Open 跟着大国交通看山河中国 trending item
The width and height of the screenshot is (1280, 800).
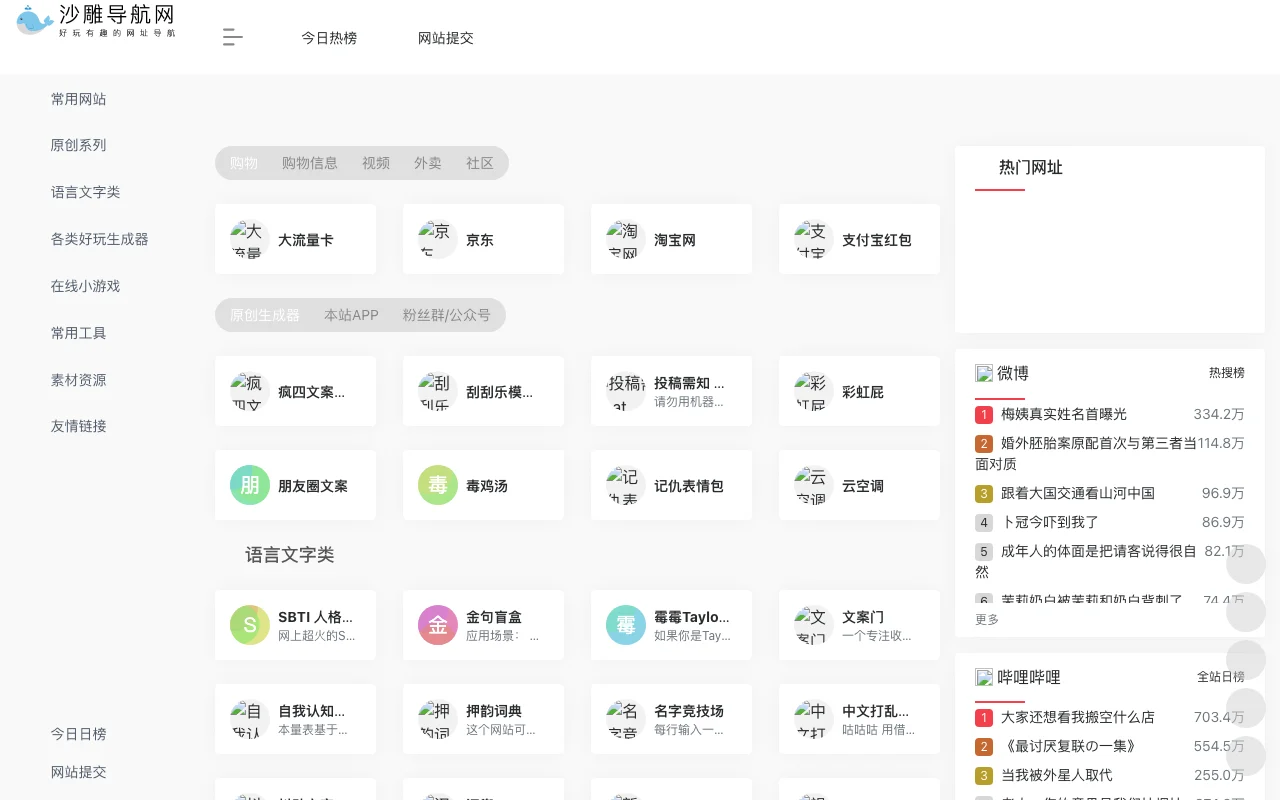coord(1078,493)
